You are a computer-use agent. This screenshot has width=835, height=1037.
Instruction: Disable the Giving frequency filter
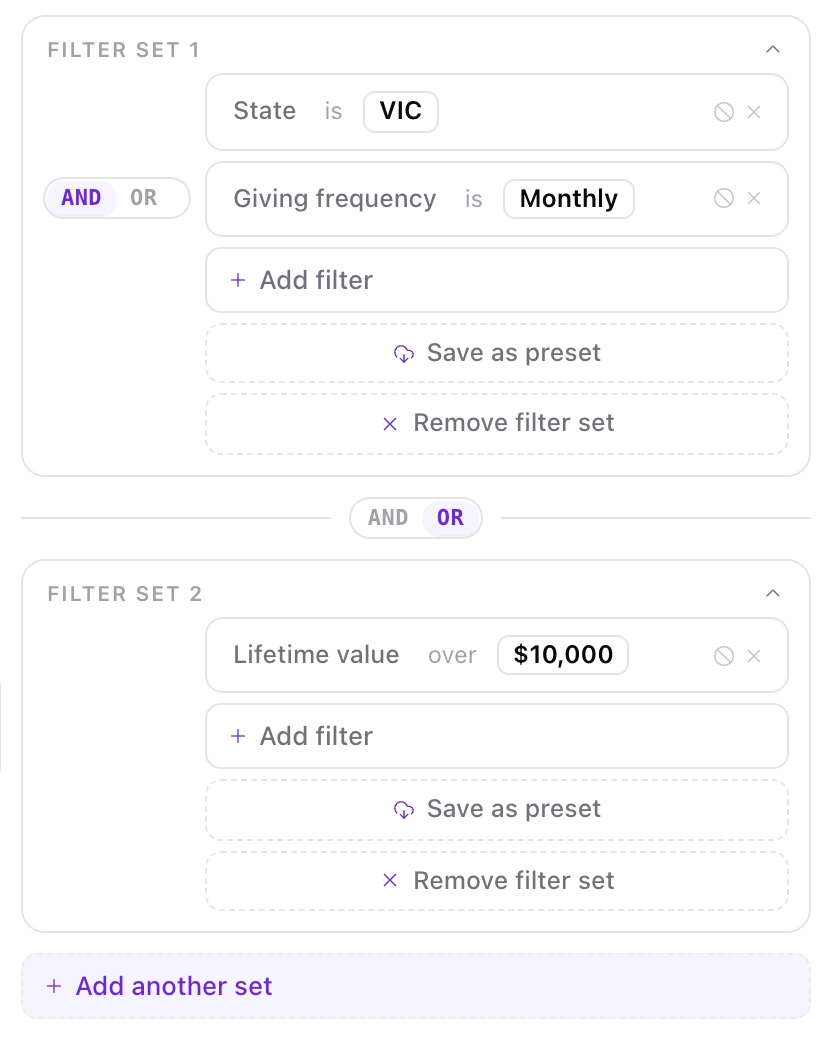pyautogui.click(x=723, y=198)
